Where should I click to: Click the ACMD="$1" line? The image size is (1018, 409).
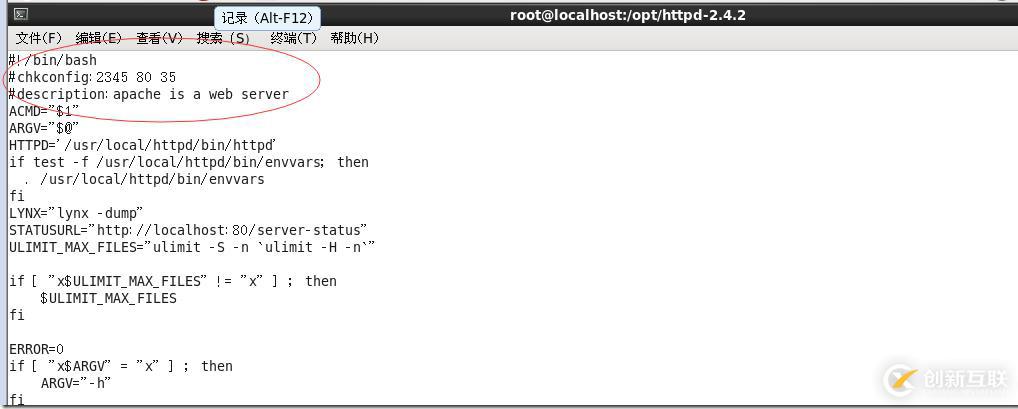point(44,111)
